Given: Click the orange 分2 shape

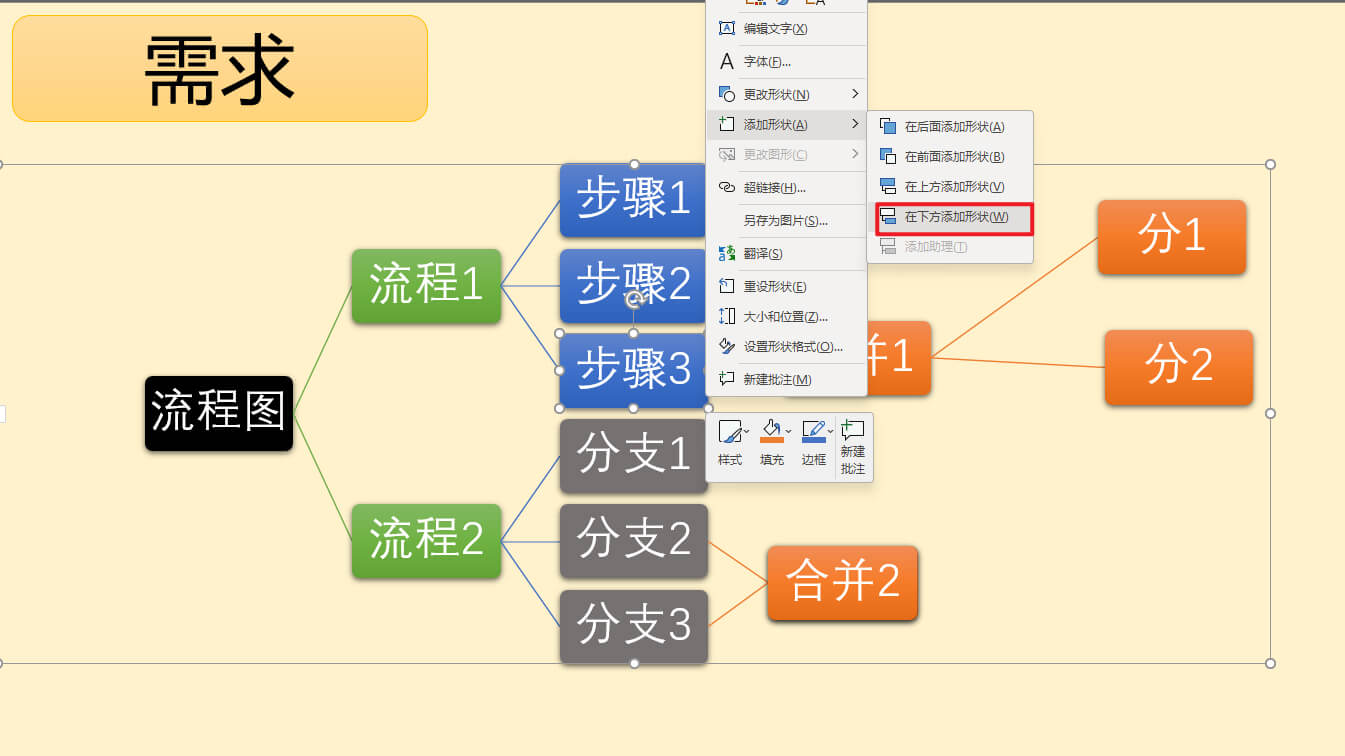Looking at the screenshot, I should [x=1179, y=367].
